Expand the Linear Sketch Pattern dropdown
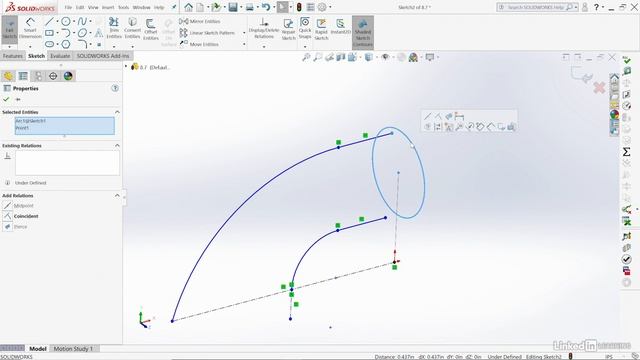The image size is (640, 360). click(244, 33)
